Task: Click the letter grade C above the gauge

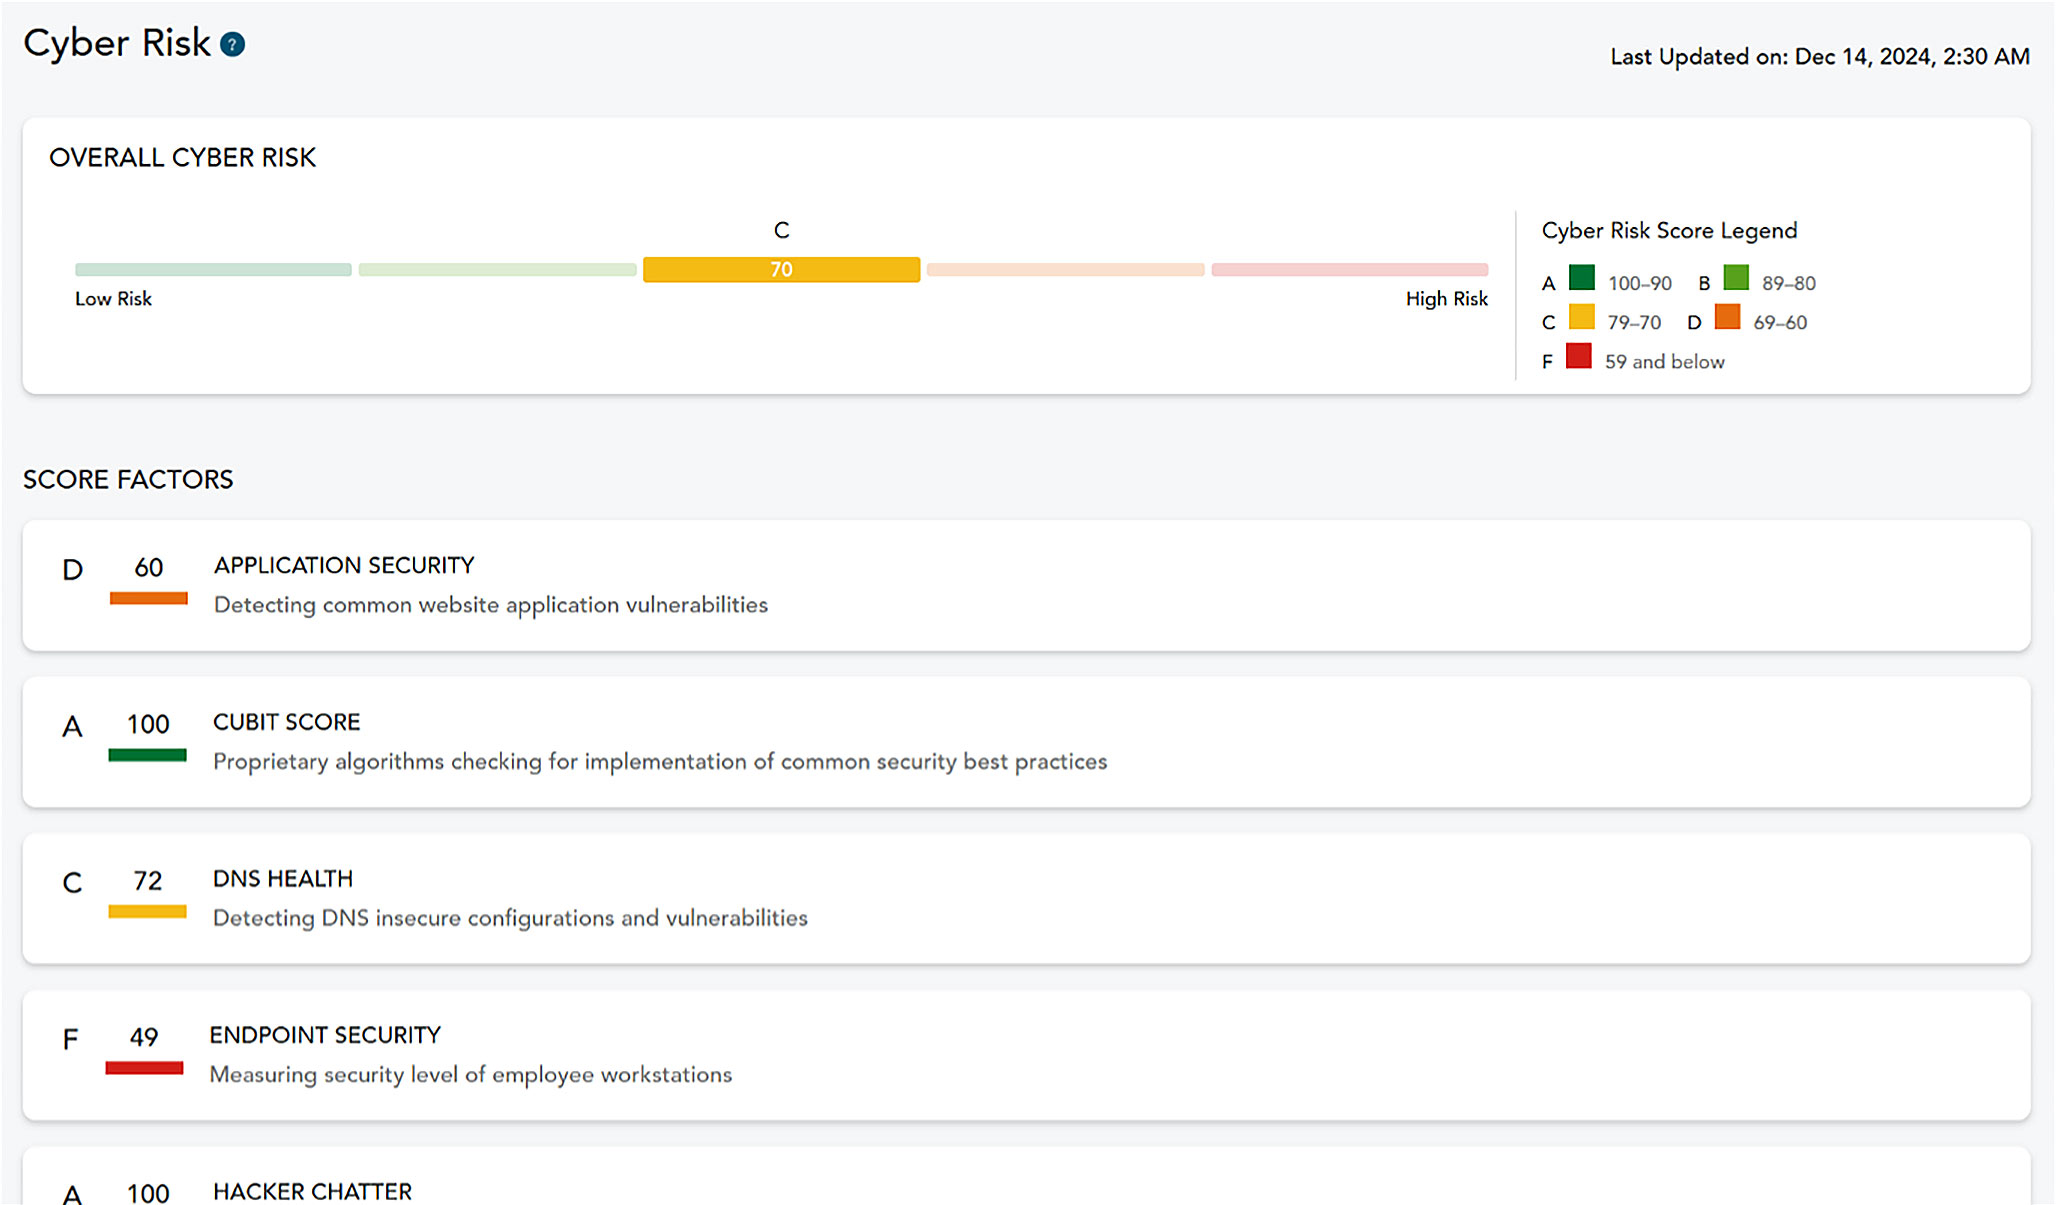Action: point(781,230)
